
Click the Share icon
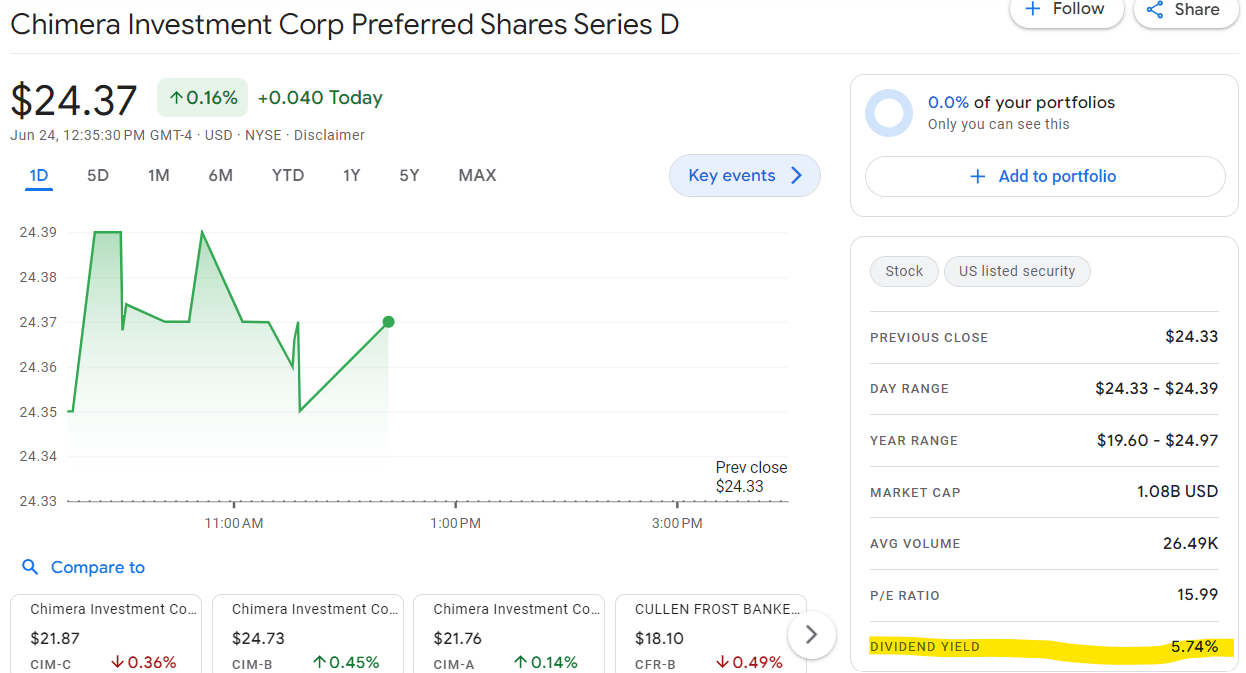[1155, 10]
